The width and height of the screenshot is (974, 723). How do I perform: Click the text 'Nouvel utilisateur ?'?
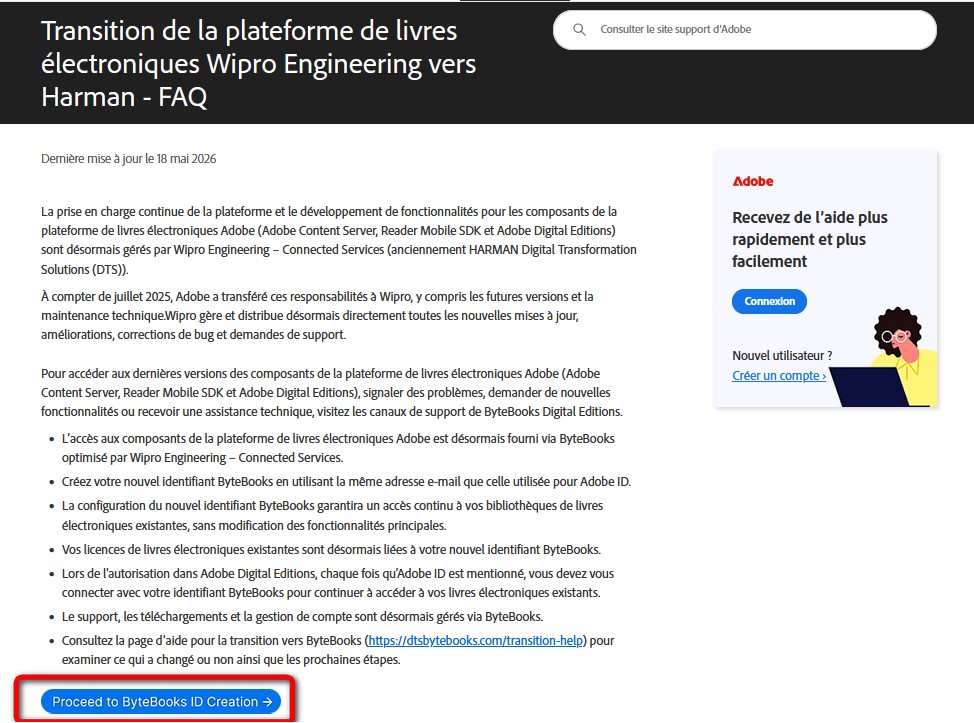(782, 355)
